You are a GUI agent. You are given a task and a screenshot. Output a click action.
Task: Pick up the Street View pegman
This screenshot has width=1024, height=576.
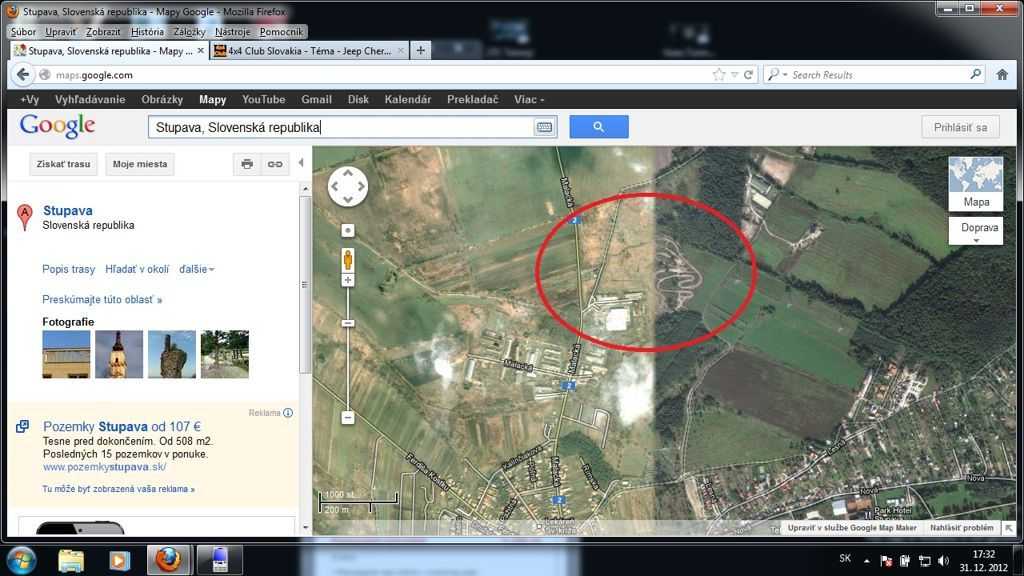coord(347,259)
